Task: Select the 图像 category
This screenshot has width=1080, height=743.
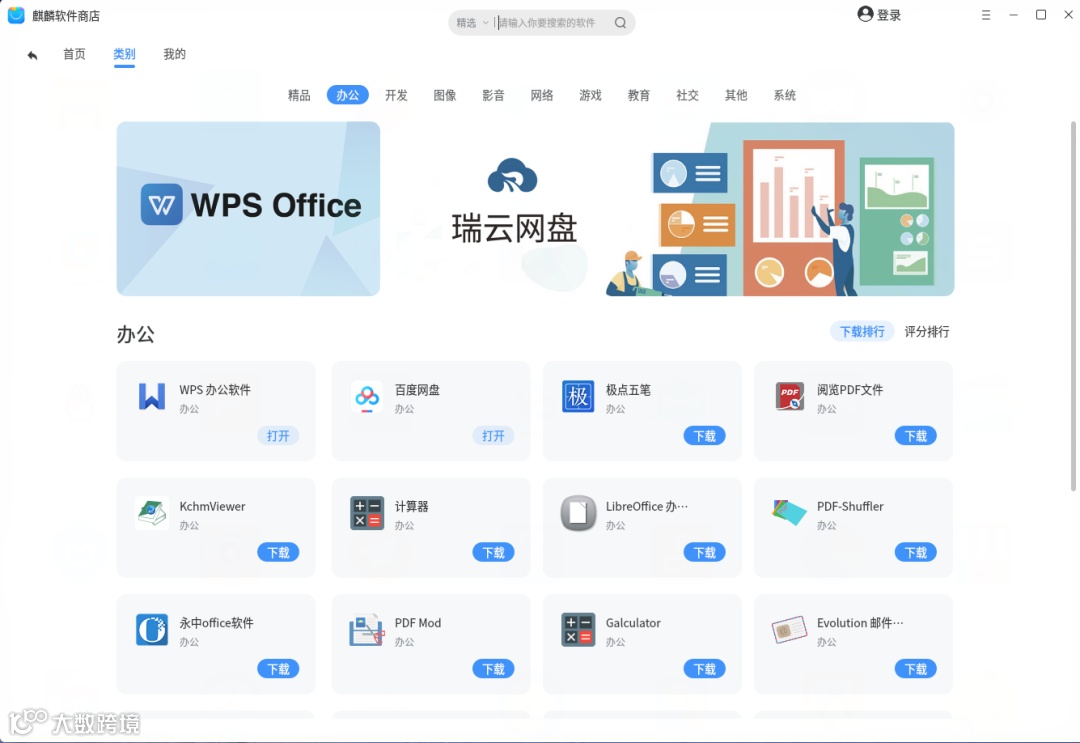Action: coord(444,95)
